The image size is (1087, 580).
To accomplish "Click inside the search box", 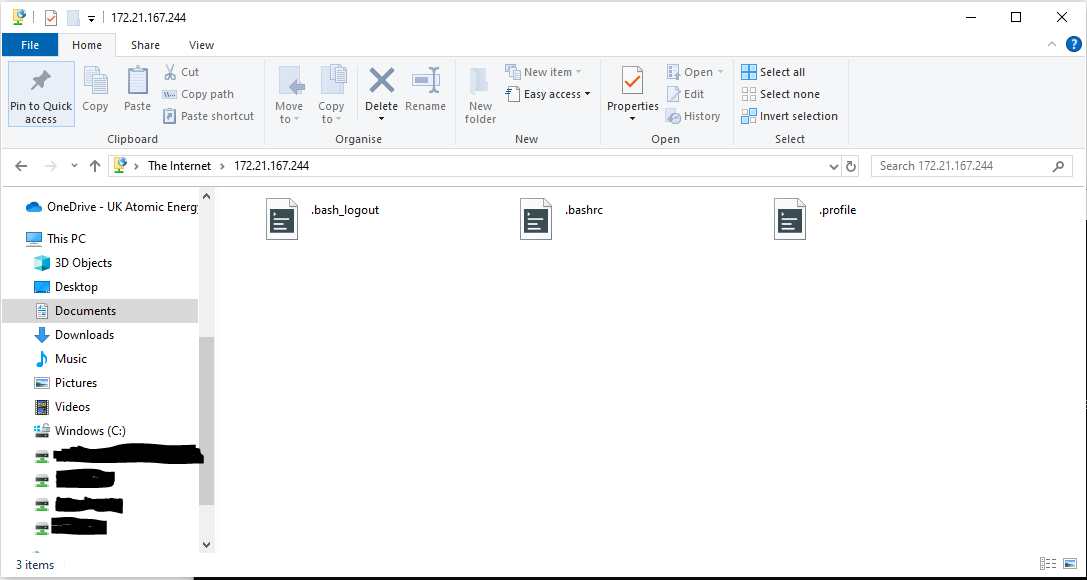I will [x=960, y=165].
